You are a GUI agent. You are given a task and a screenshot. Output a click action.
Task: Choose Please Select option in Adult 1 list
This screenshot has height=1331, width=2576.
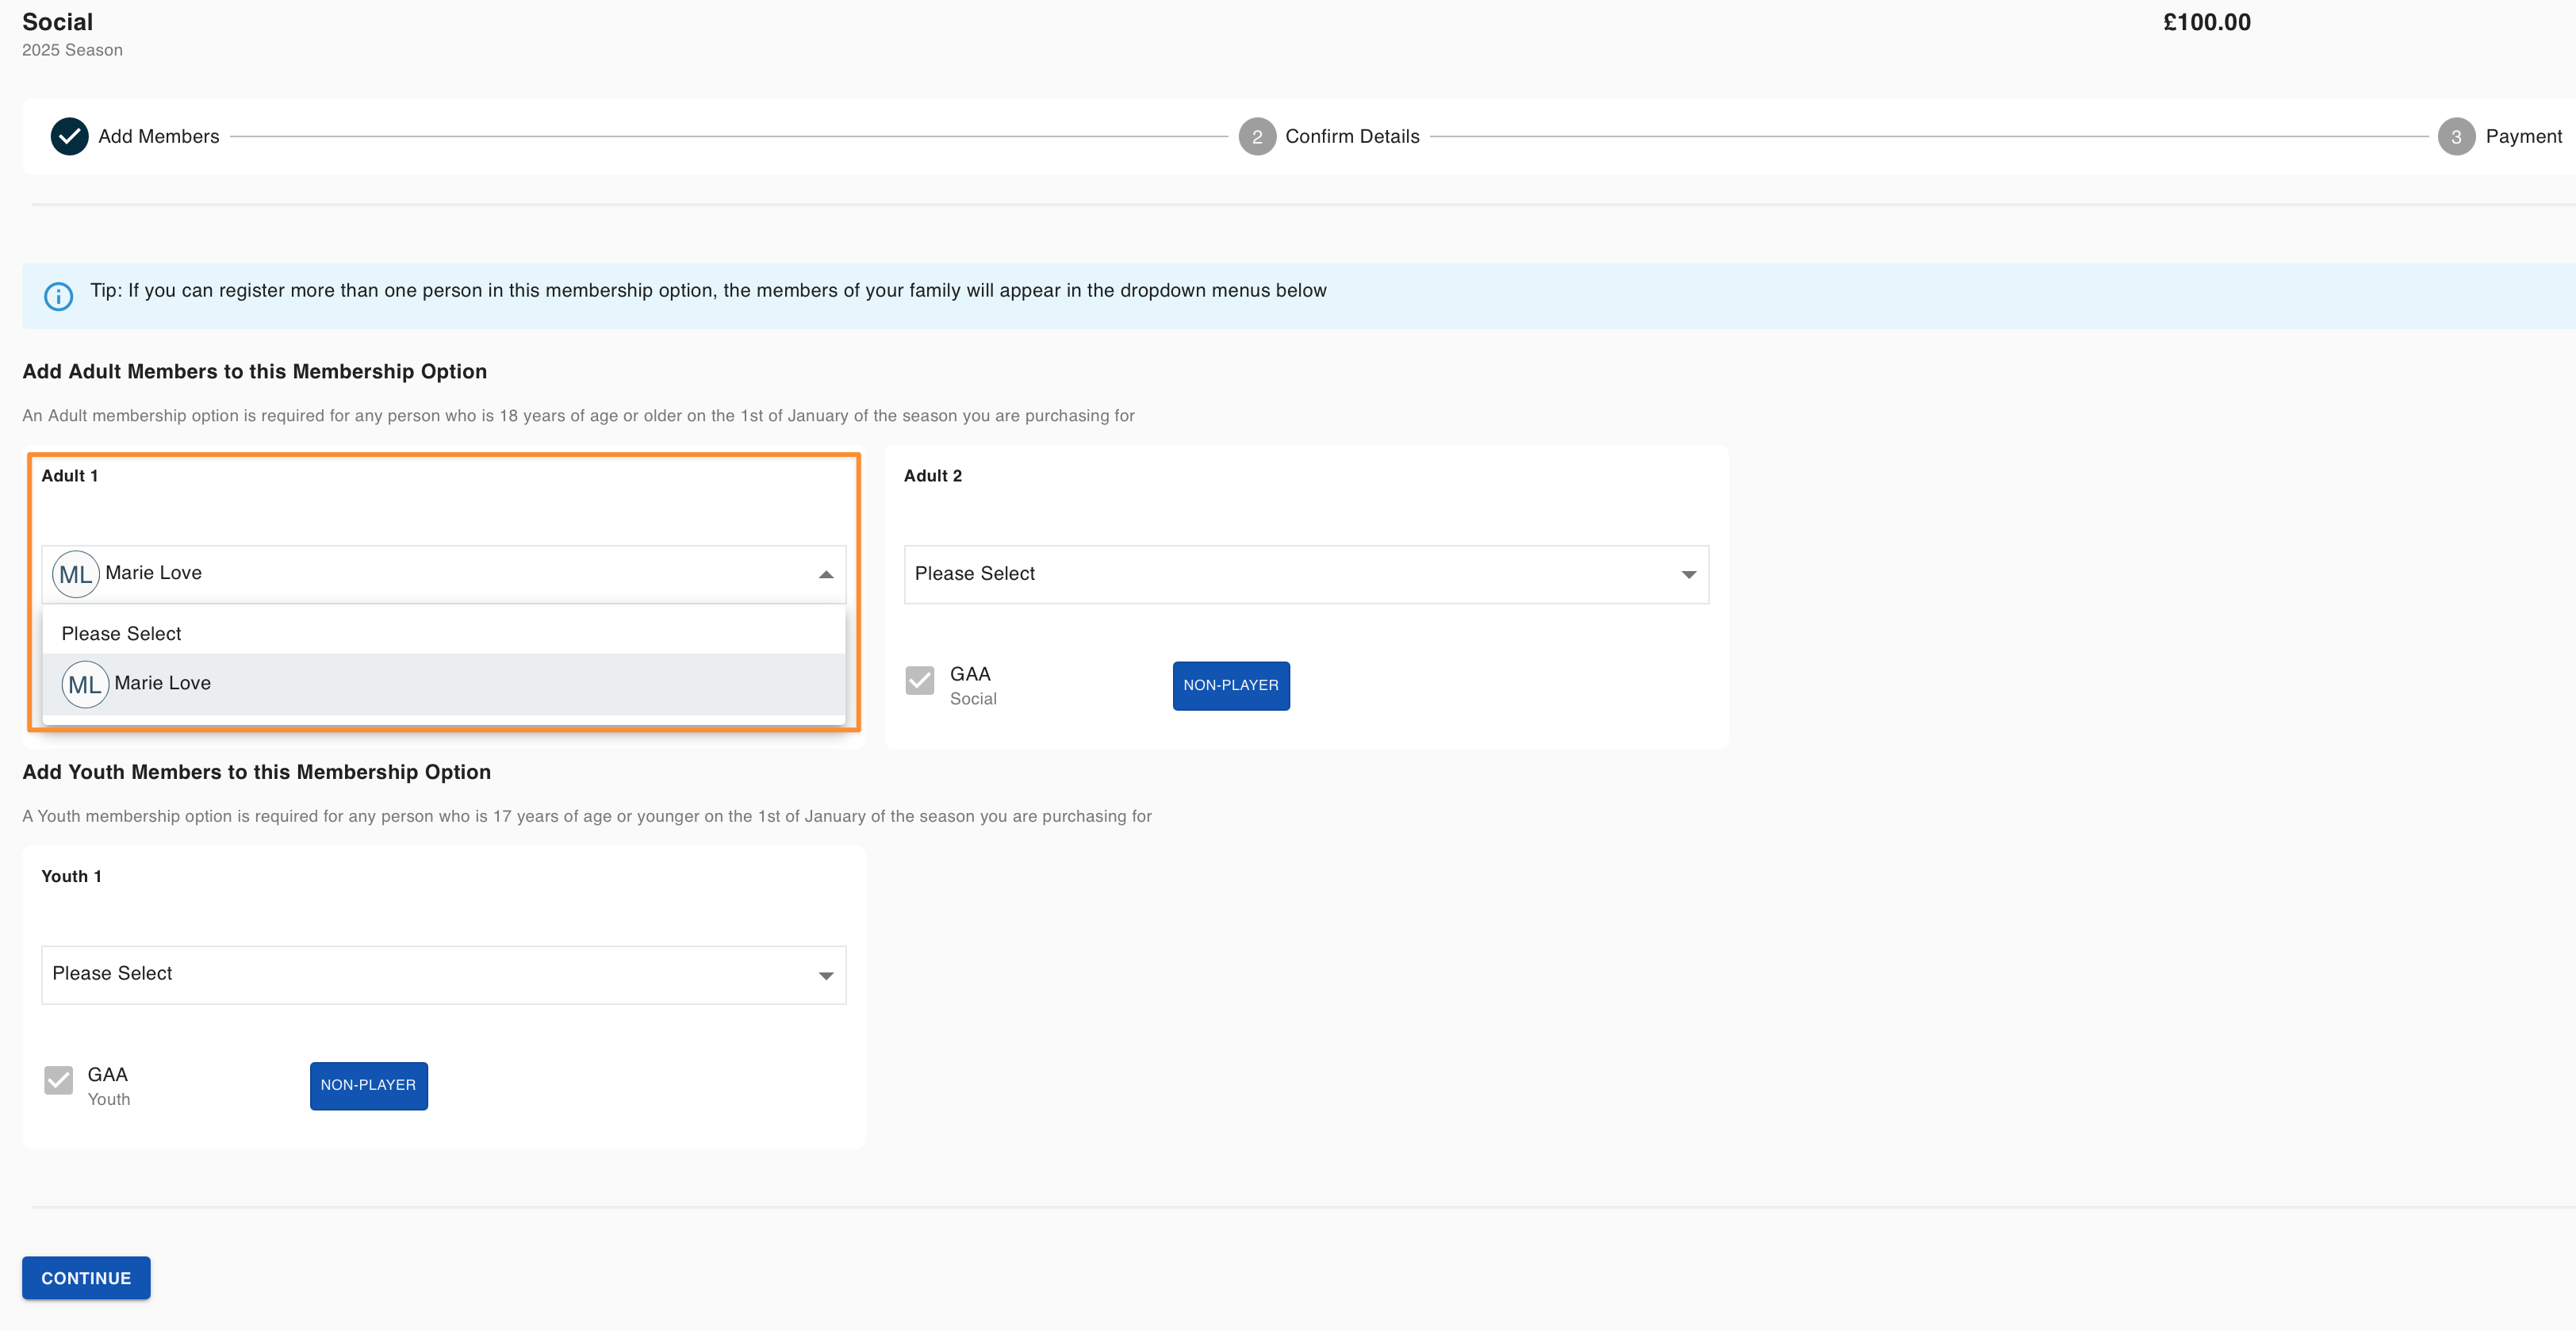[443, 633]
